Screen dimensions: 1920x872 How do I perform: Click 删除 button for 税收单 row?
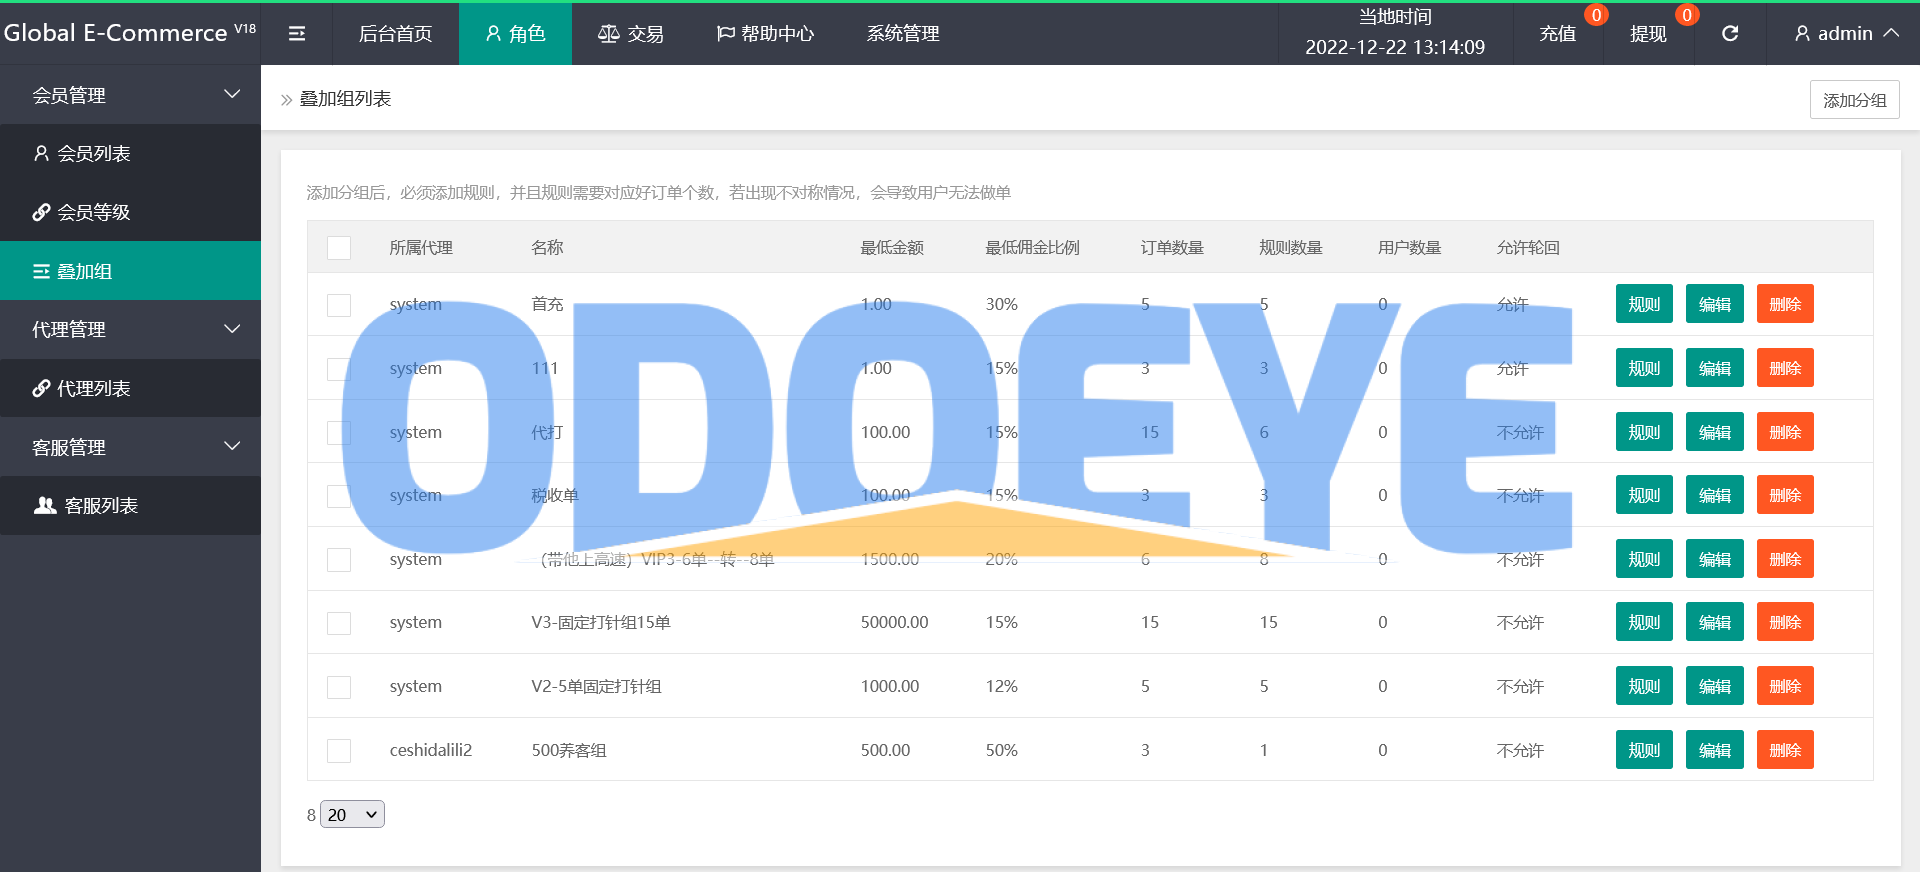click(x=1785, y=495)
